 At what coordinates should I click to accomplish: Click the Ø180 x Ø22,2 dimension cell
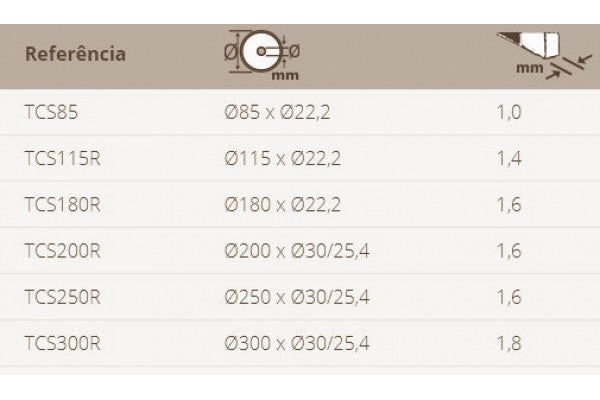(283, 205)
